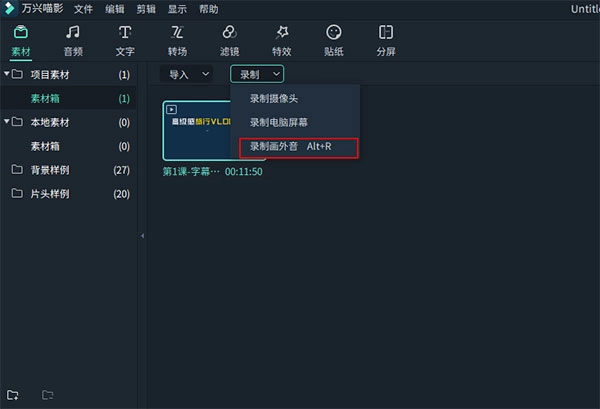Collapse the 本地素材 tree triangle
The image size is (600, 409).
[x=7, y=121]
